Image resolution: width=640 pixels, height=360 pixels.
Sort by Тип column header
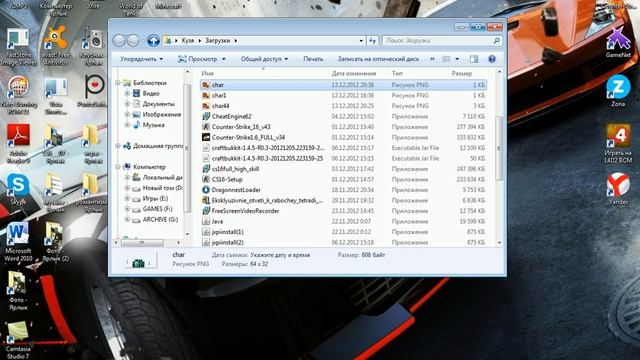[418, 73]
